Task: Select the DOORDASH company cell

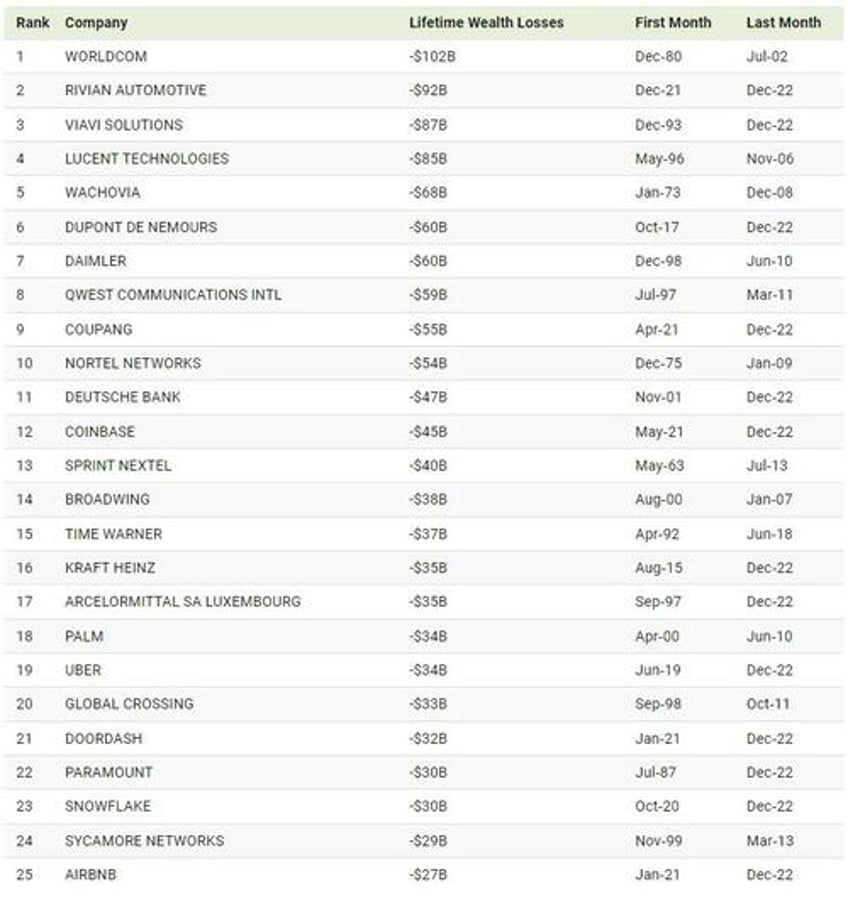Action: click(103, 738)
